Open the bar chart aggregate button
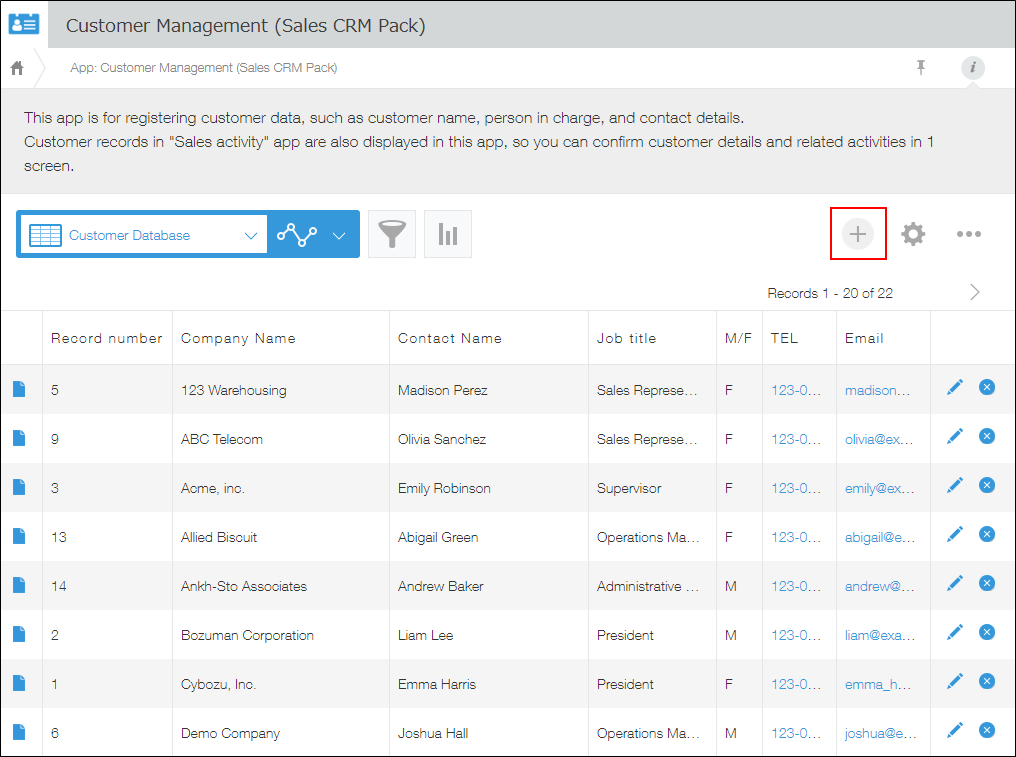The width and height of the screenshot is (1016, 757). point(448,234)
